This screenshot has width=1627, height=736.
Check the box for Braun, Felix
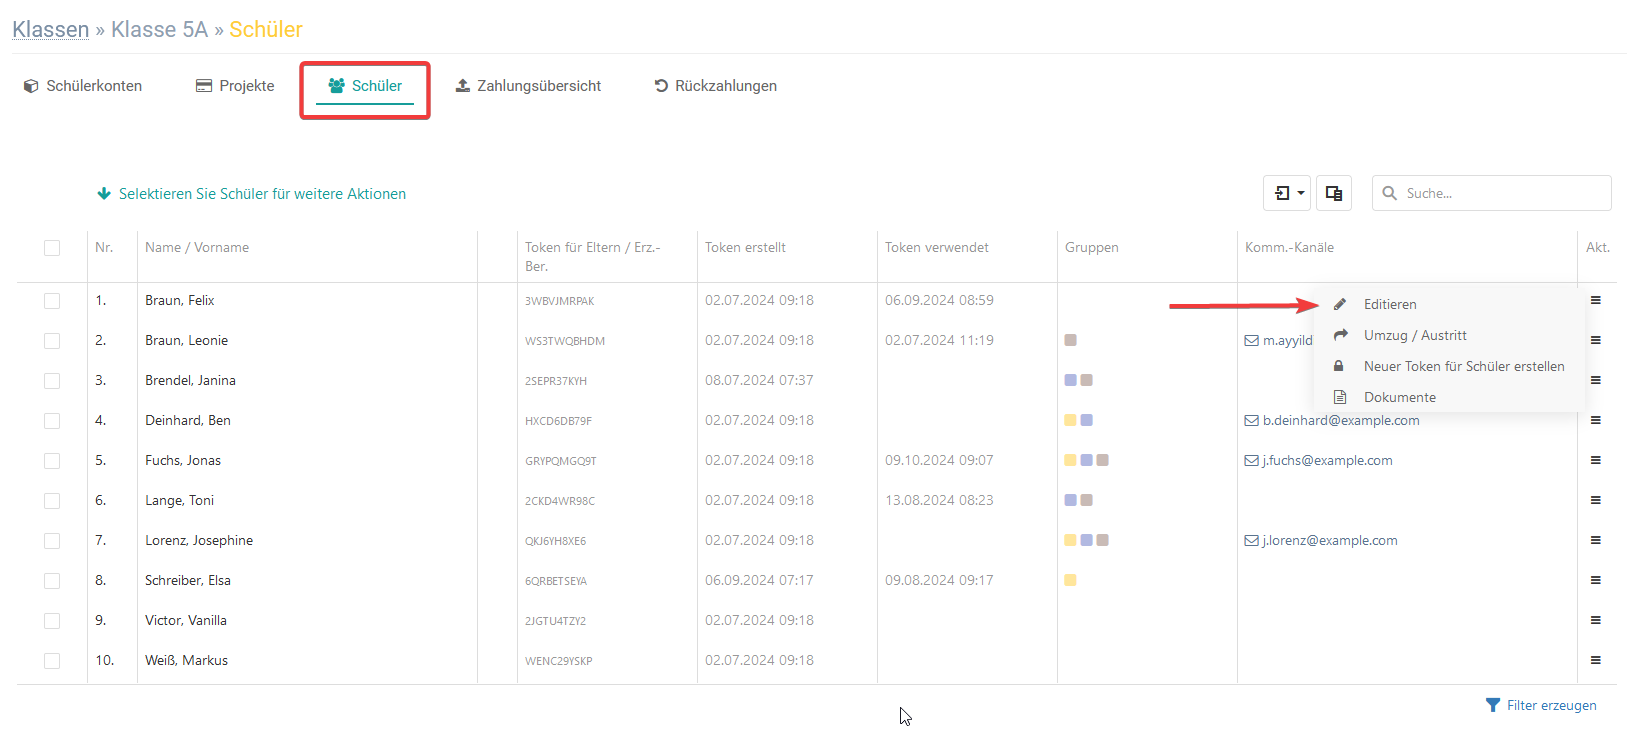52,301
